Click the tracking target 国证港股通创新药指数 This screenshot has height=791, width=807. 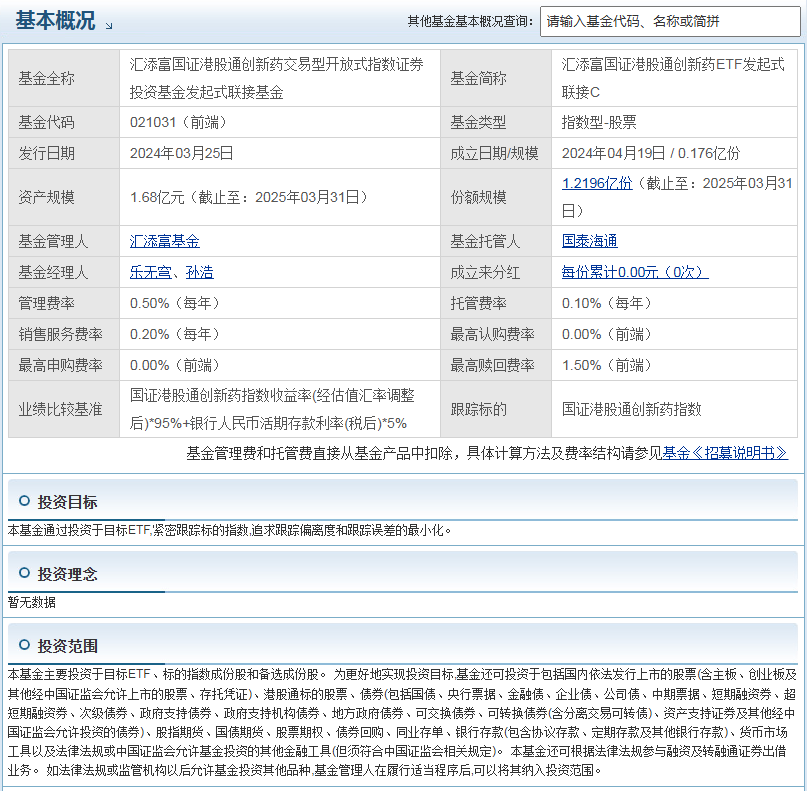(x=631, y=409)
